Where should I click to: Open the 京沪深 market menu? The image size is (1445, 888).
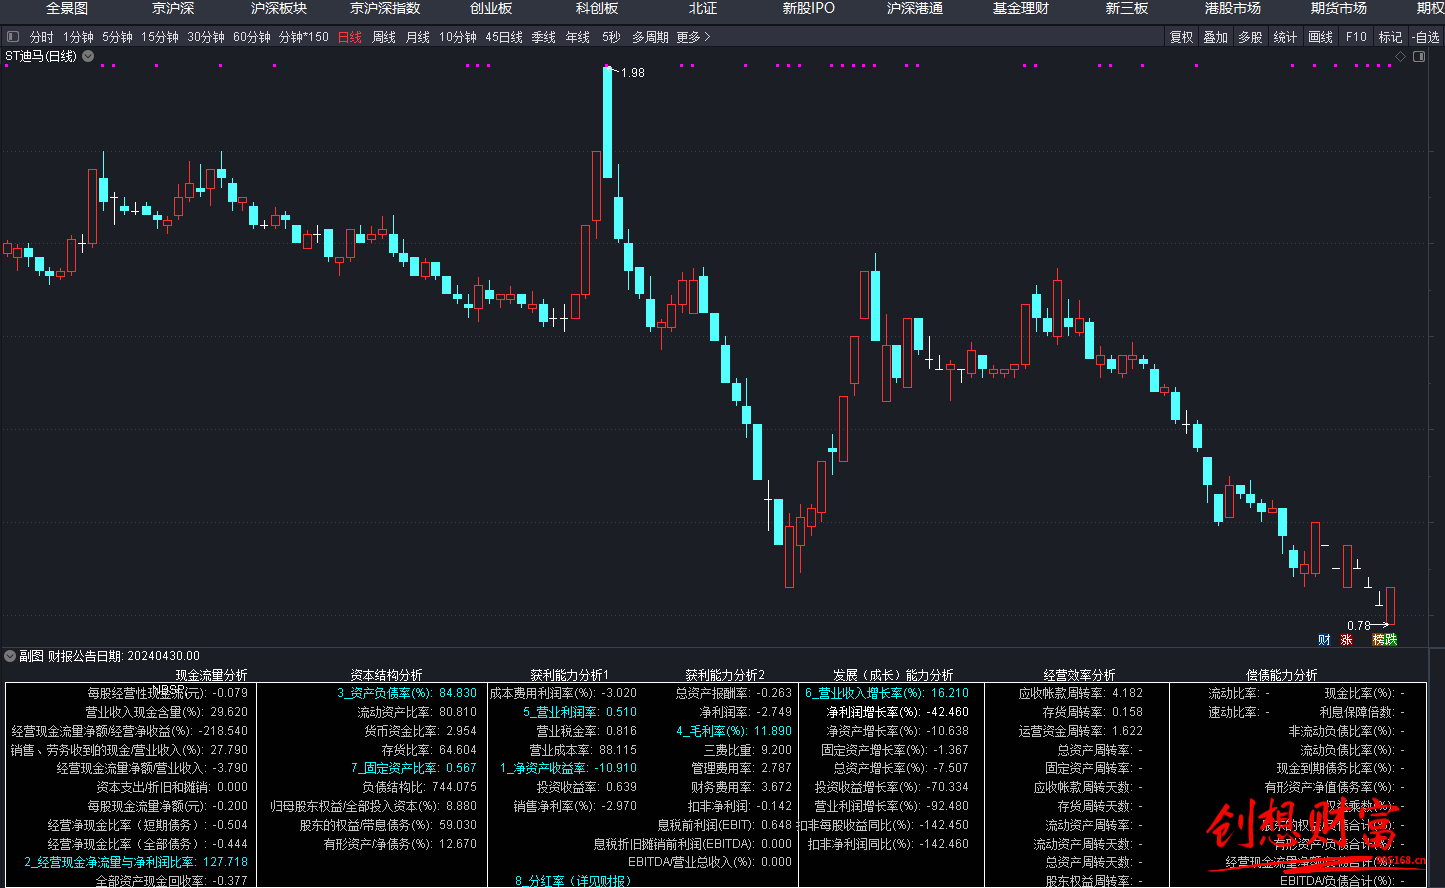tap(173, 8)
